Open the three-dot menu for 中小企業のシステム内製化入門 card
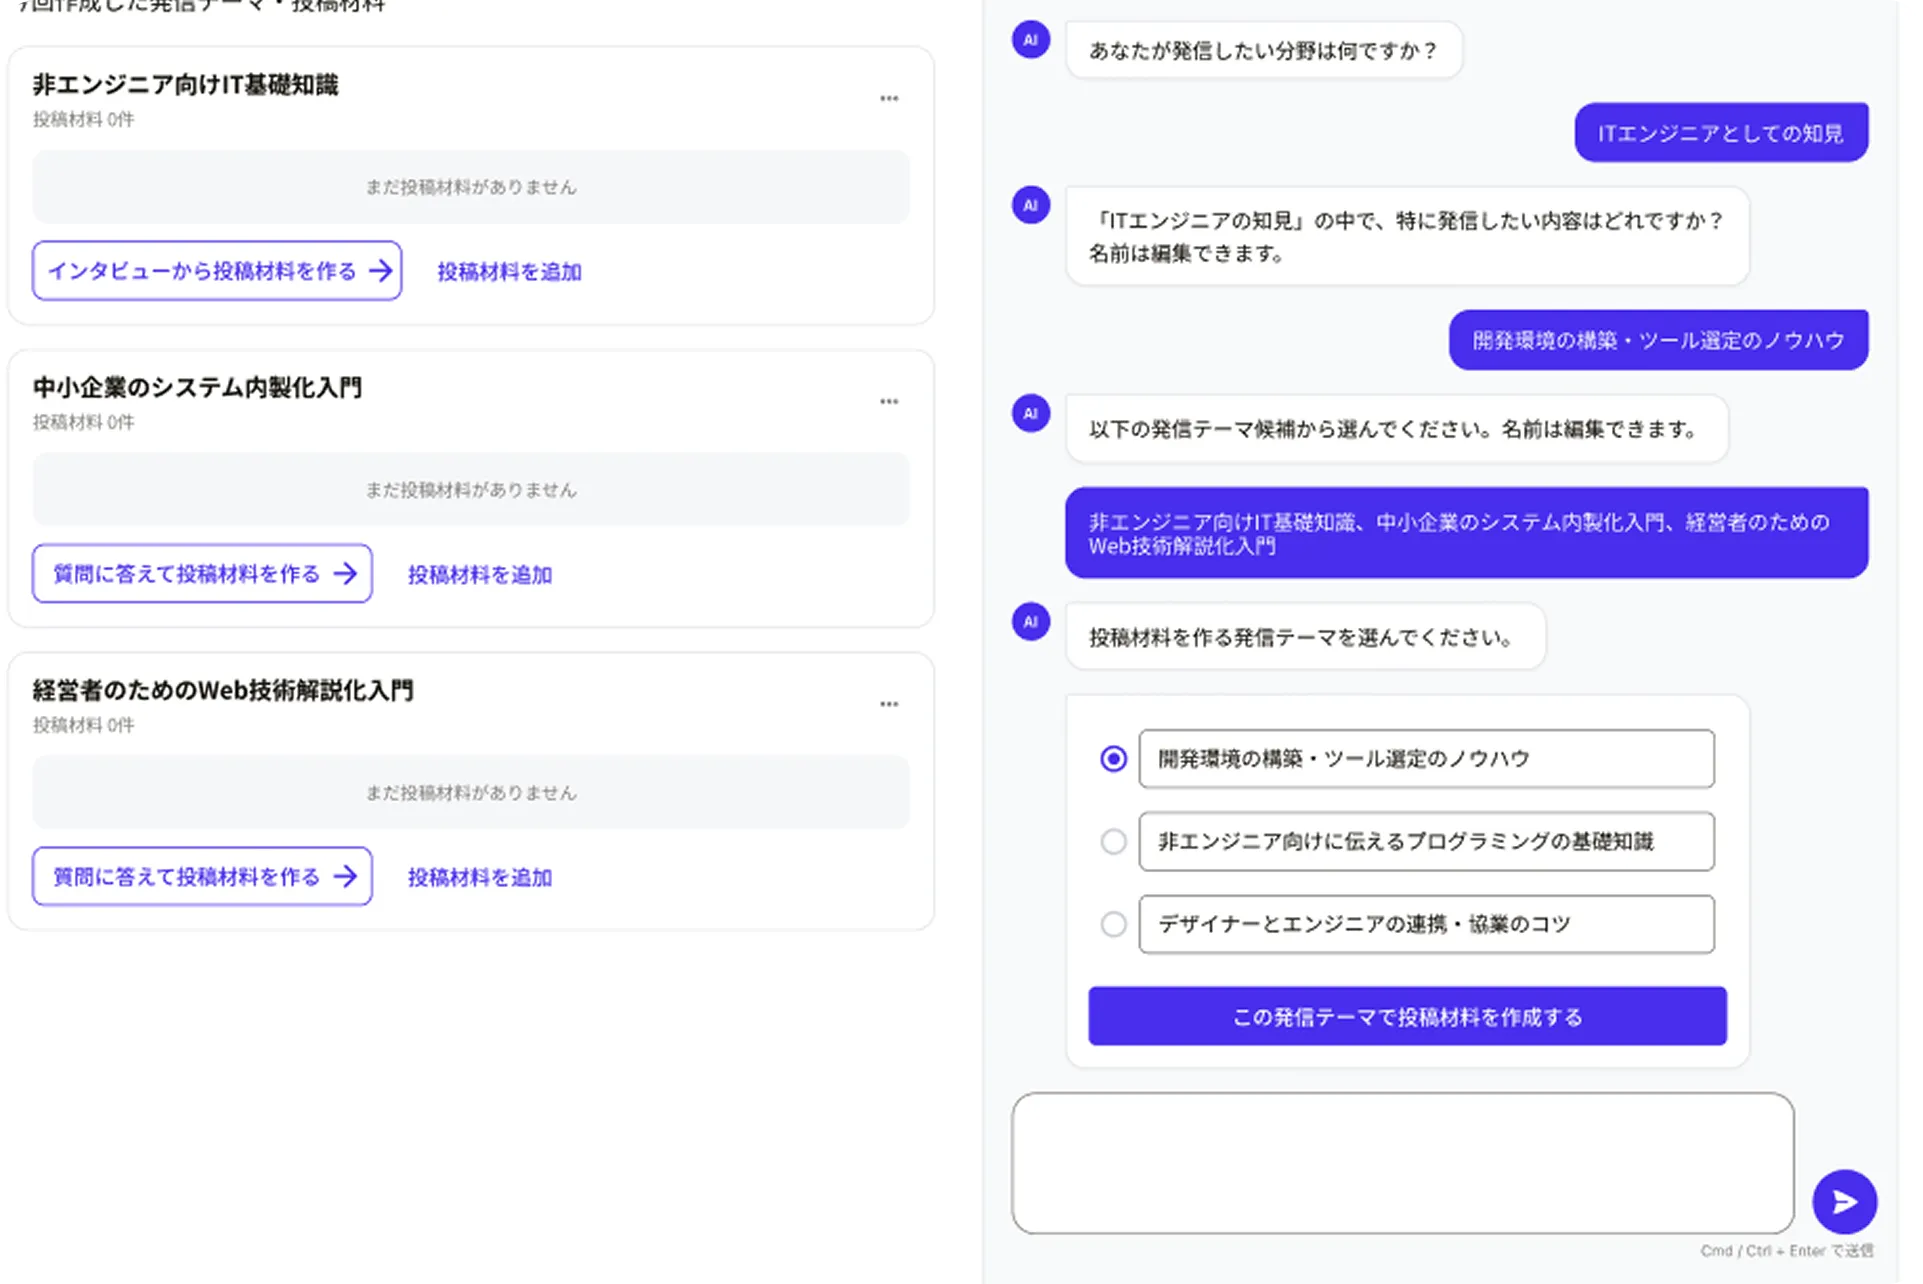1923x1284 pixels. tap(889, 402)
